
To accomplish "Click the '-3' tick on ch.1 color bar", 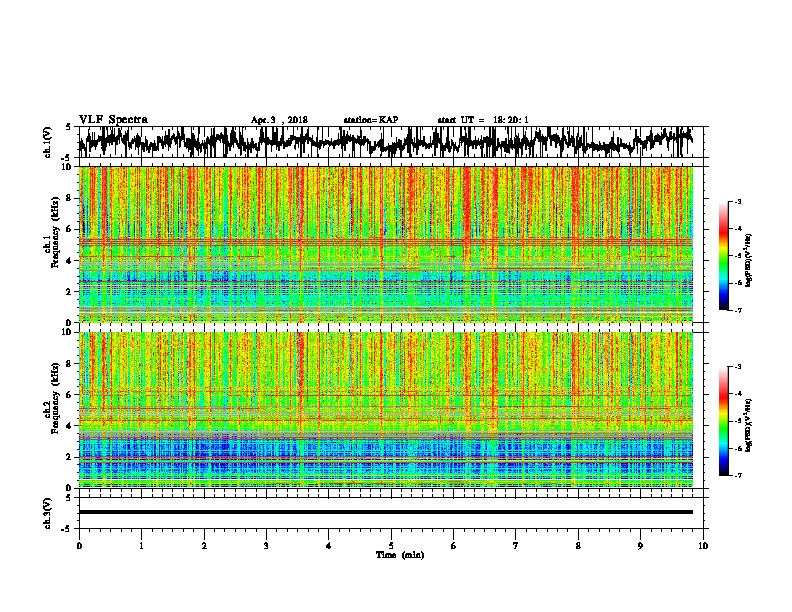I will point(737,201).
